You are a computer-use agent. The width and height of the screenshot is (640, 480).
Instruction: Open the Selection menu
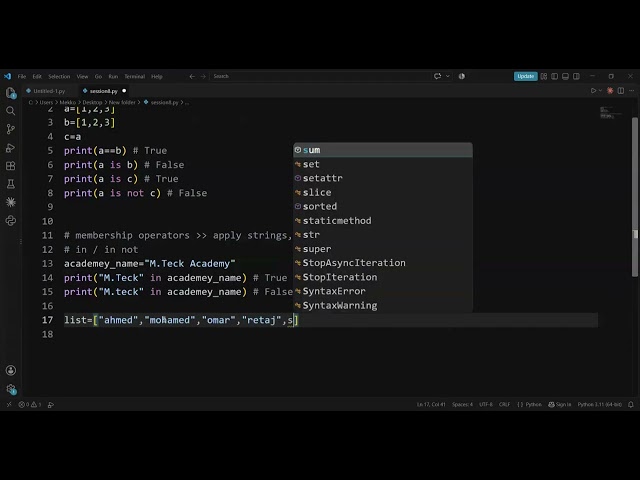click(x=59, y=76)
